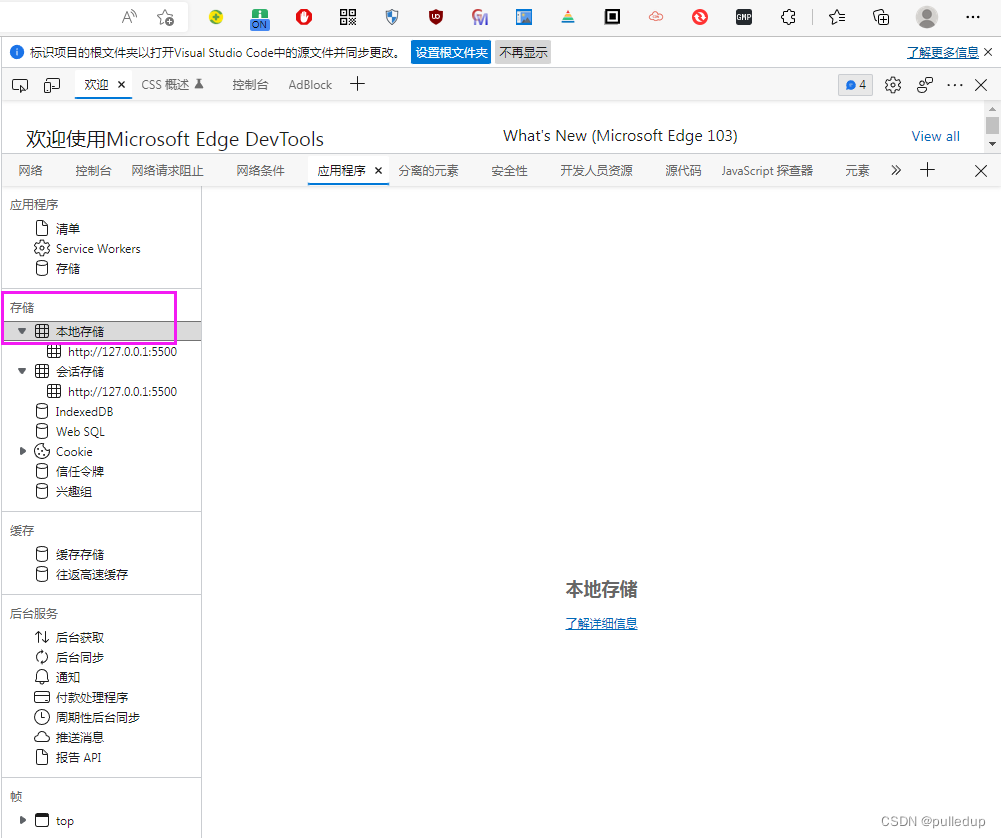The height and width of the screenshot is (838, 1001).
Task: Click the View all link
Action: pyautogui.click(x=935, y=136)
